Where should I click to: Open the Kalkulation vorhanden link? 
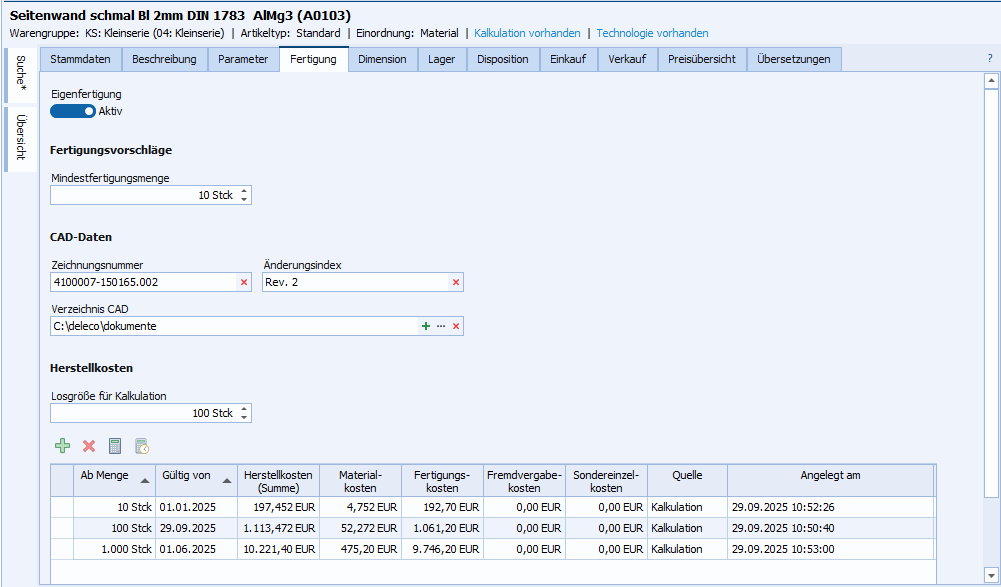click(x=527, y=33)
